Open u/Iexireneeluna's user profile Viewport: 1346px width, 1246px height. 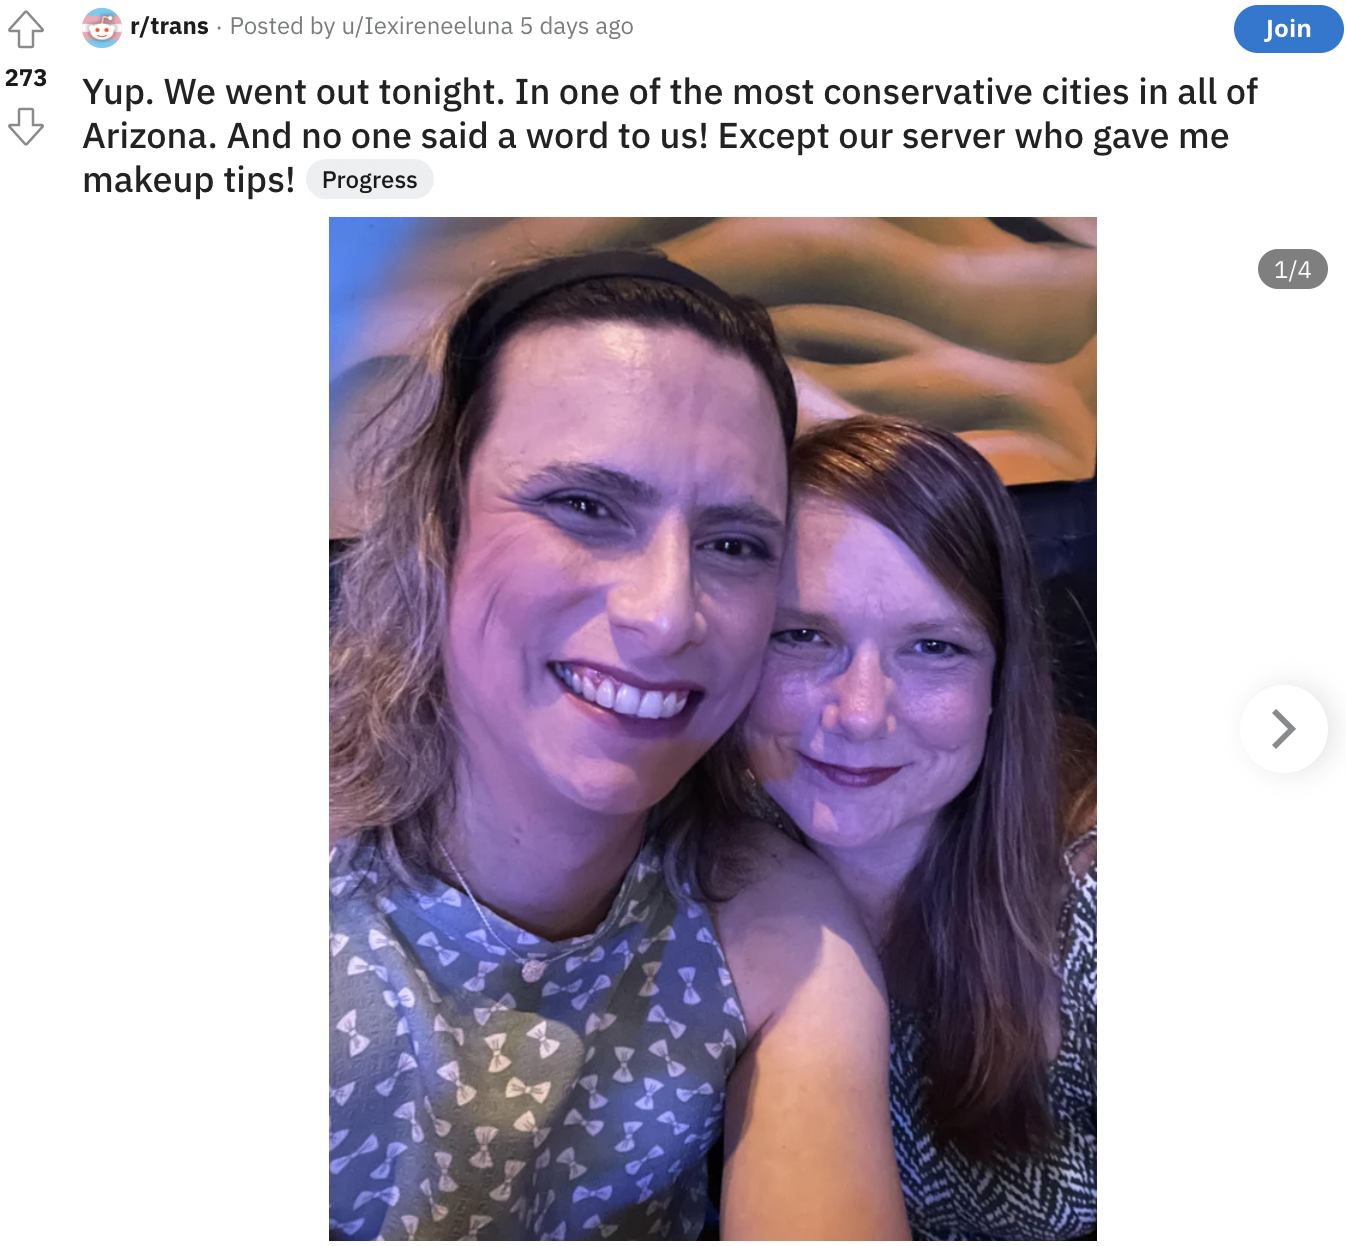tap(427, 26)
